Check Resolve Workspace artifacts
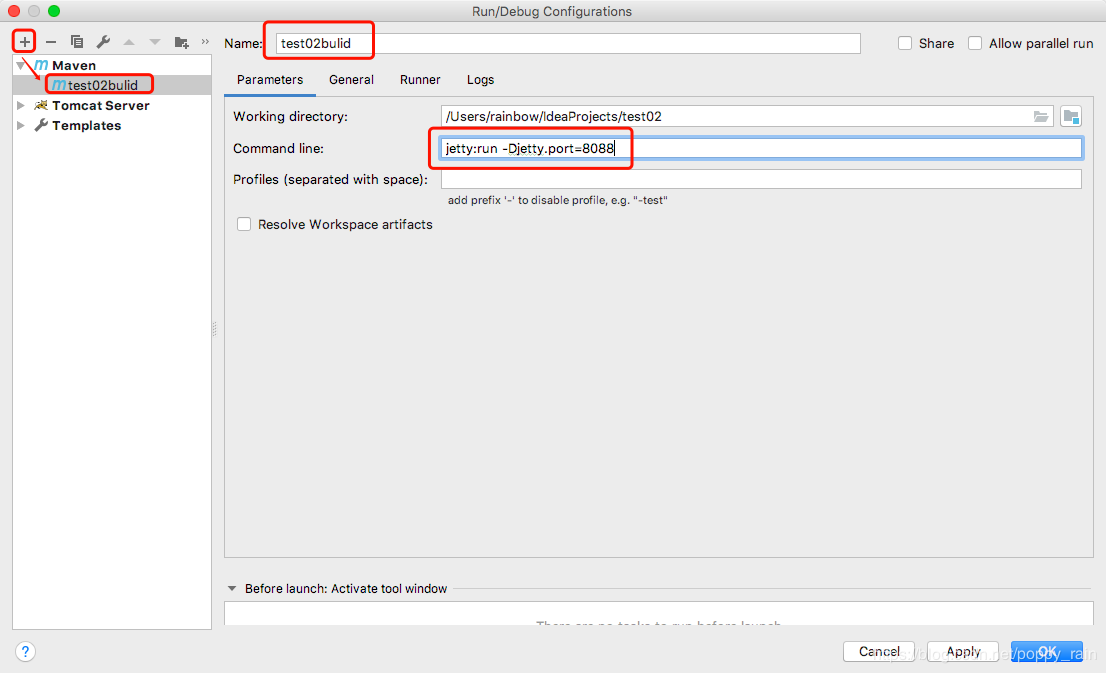 (244, 224)
